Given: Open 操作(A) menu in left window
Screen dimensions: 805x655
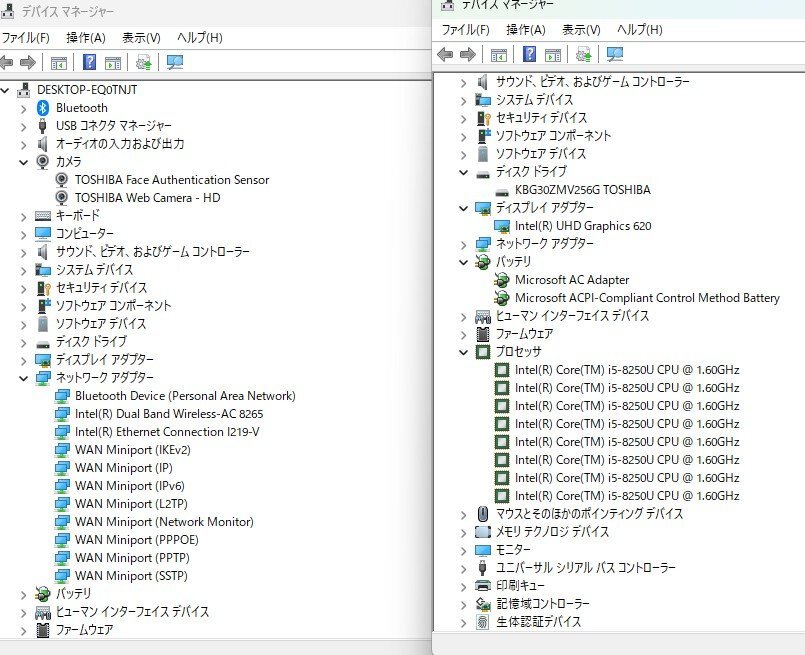Looking at the screenshot, I should pyautogui.click(x=86, y=37).
